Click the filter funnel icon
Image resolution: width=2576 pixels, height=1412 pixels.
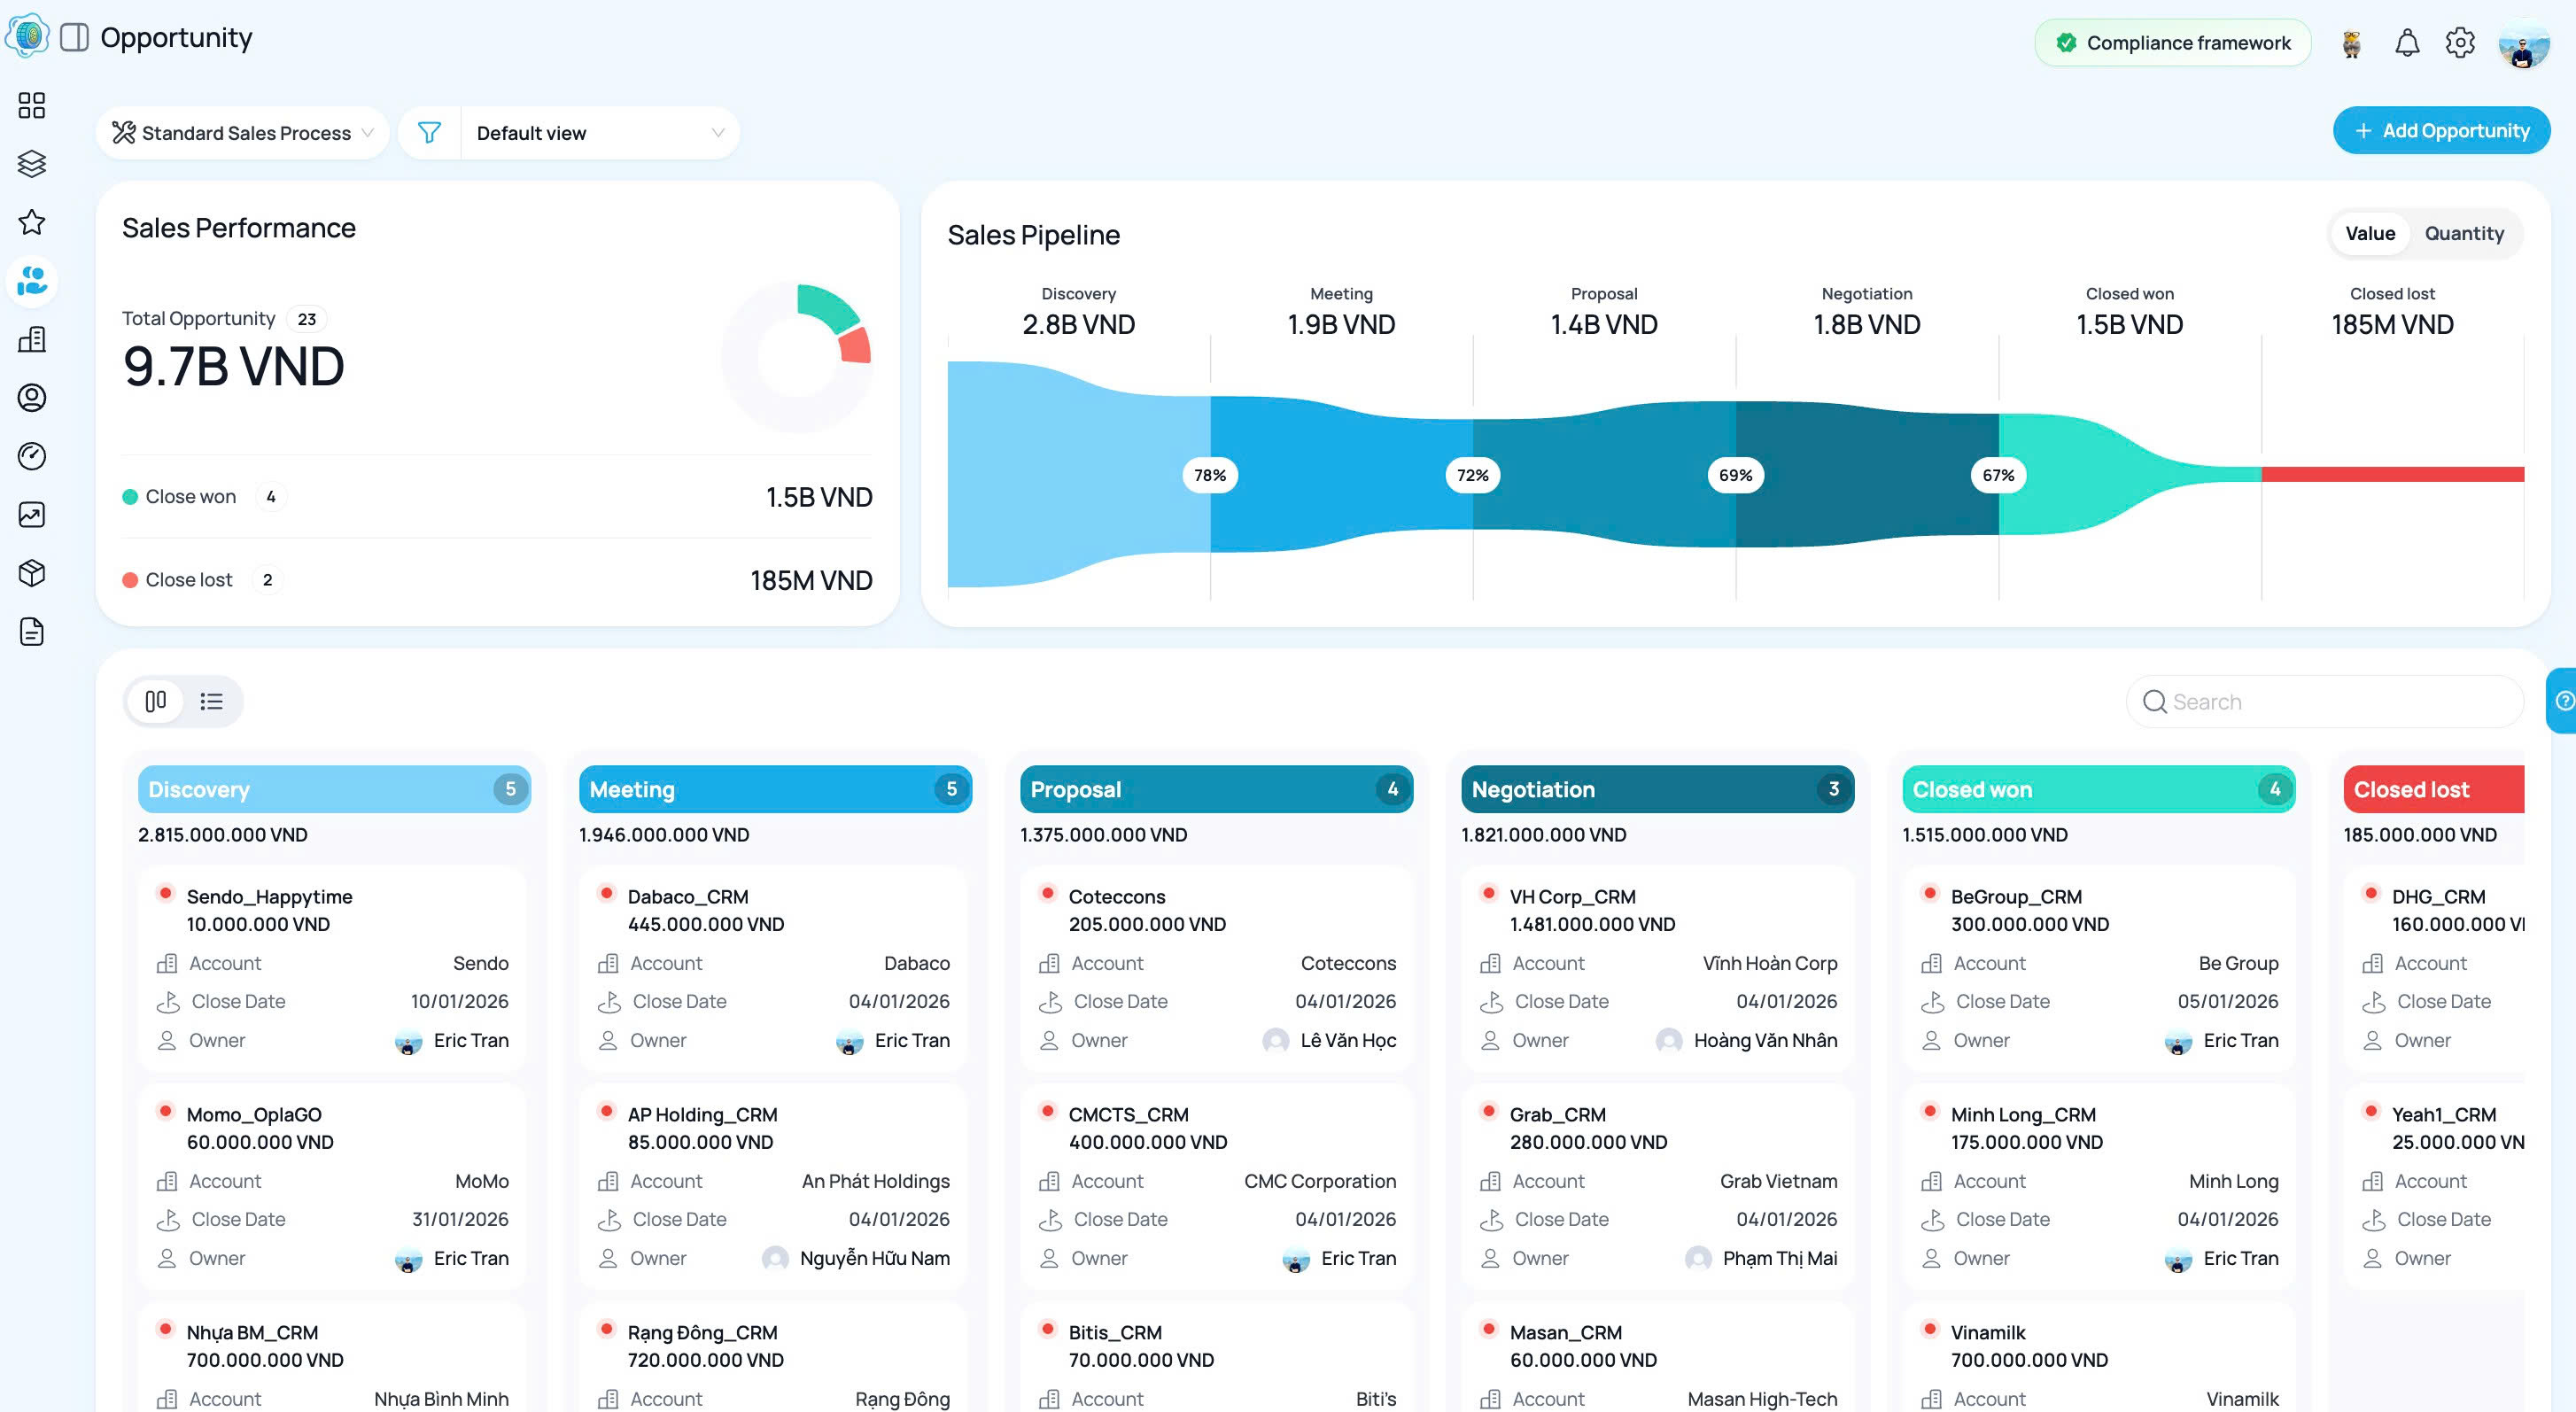[x=429, y=133]
